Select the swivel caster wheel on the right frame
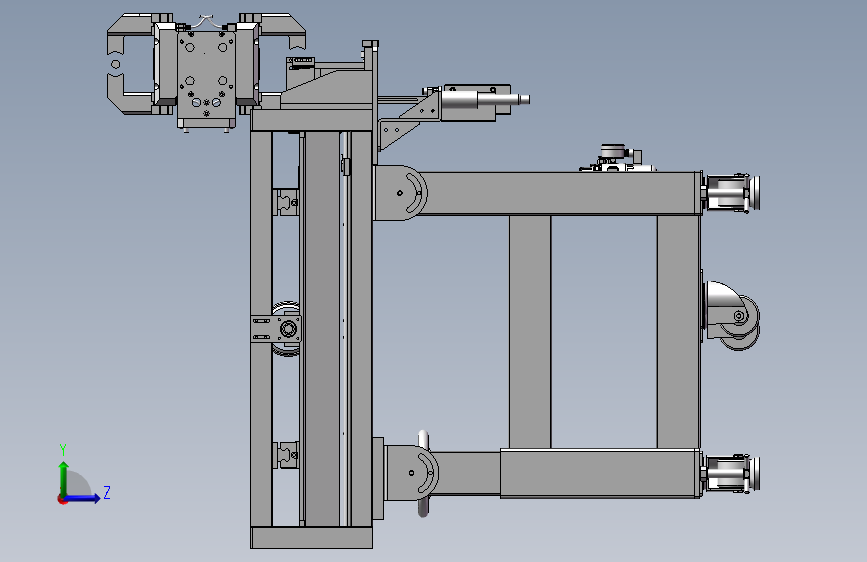The height and width of the screenshot is (562, 867). point(732,315)
